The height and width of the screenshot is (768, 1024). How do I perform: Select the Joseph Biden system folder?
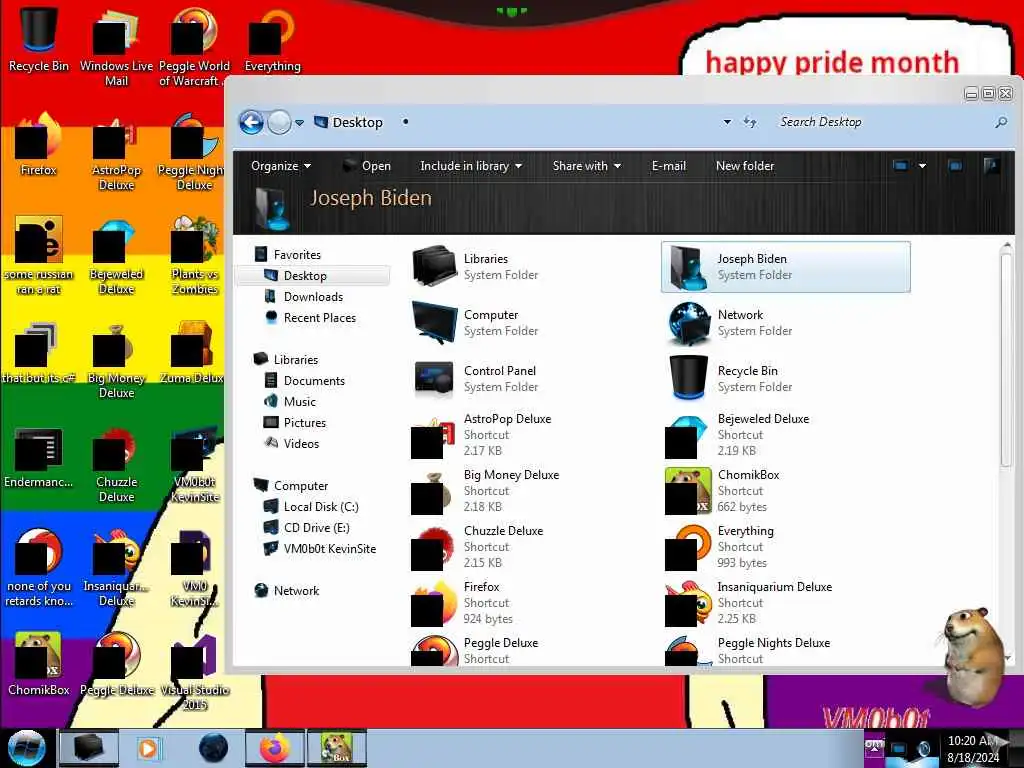click(786, 267)
